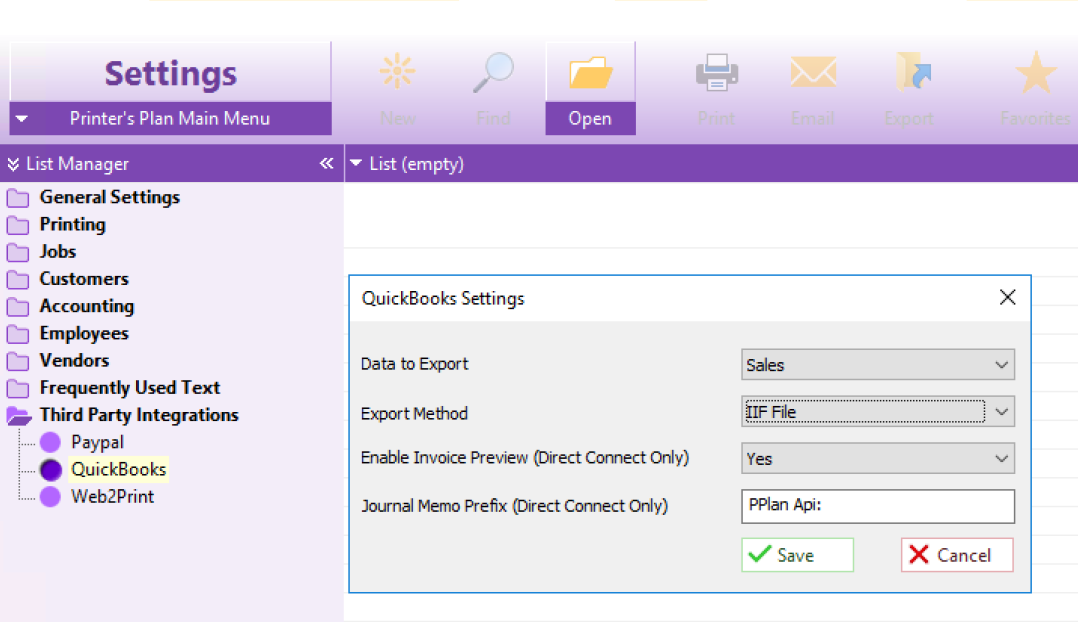Click the Open label under the folder icon

pyautogui.click(x=590, y=118)
